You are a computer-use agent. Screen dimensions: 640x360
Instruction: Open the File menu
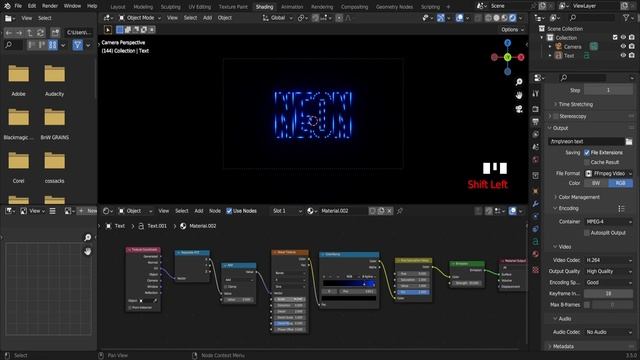[18, 6]
